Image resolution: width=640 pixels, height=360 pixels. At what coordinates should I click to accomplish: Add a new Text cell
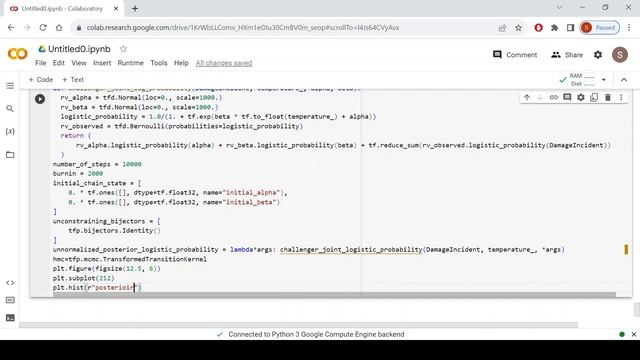[x=73, y=80]
